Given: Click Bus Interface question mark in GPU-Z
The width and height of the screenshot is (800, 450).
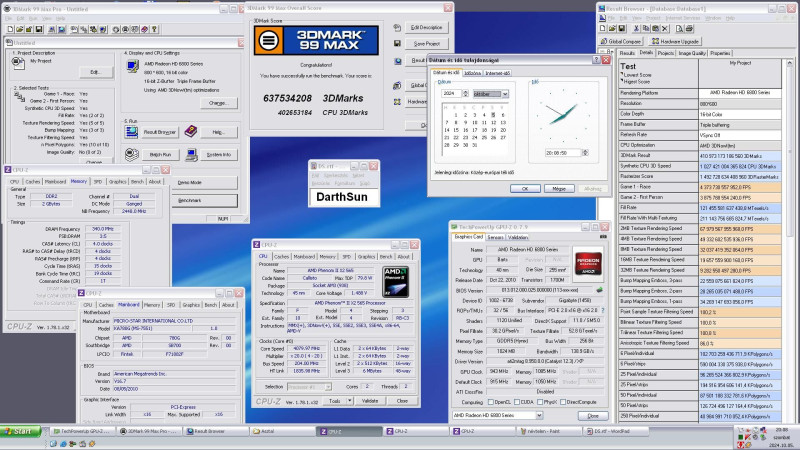Looking at the screenshot, I should pos(603,310).
